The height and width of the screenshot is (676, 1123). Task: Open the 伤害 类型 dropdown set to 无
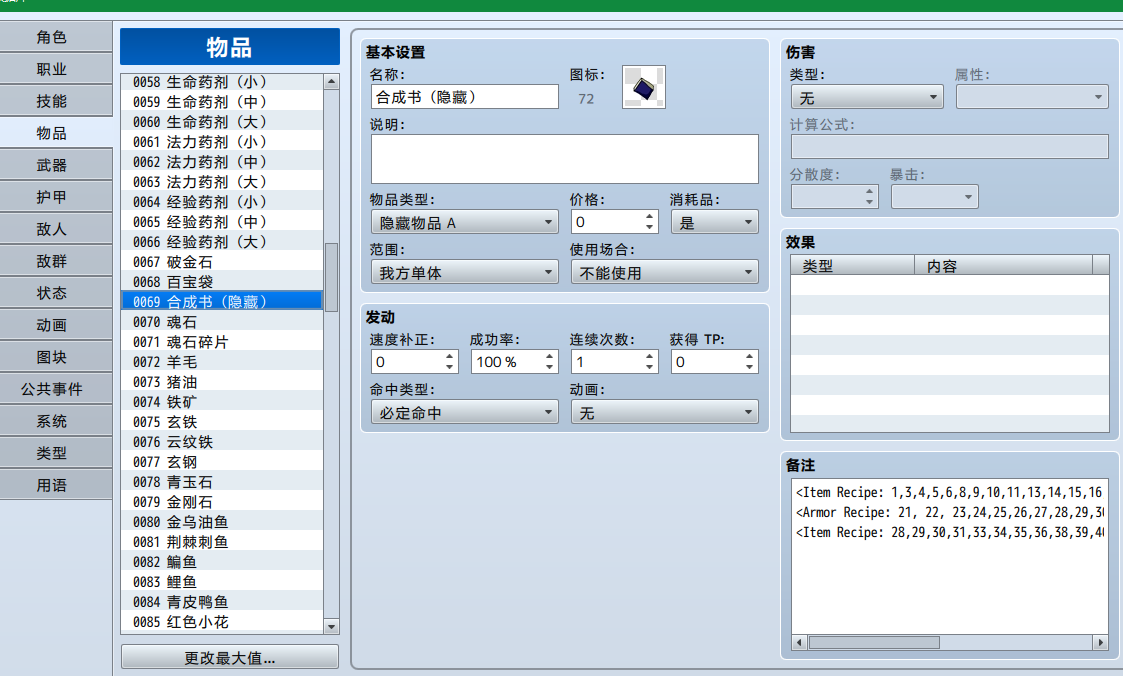click(867, 97)
